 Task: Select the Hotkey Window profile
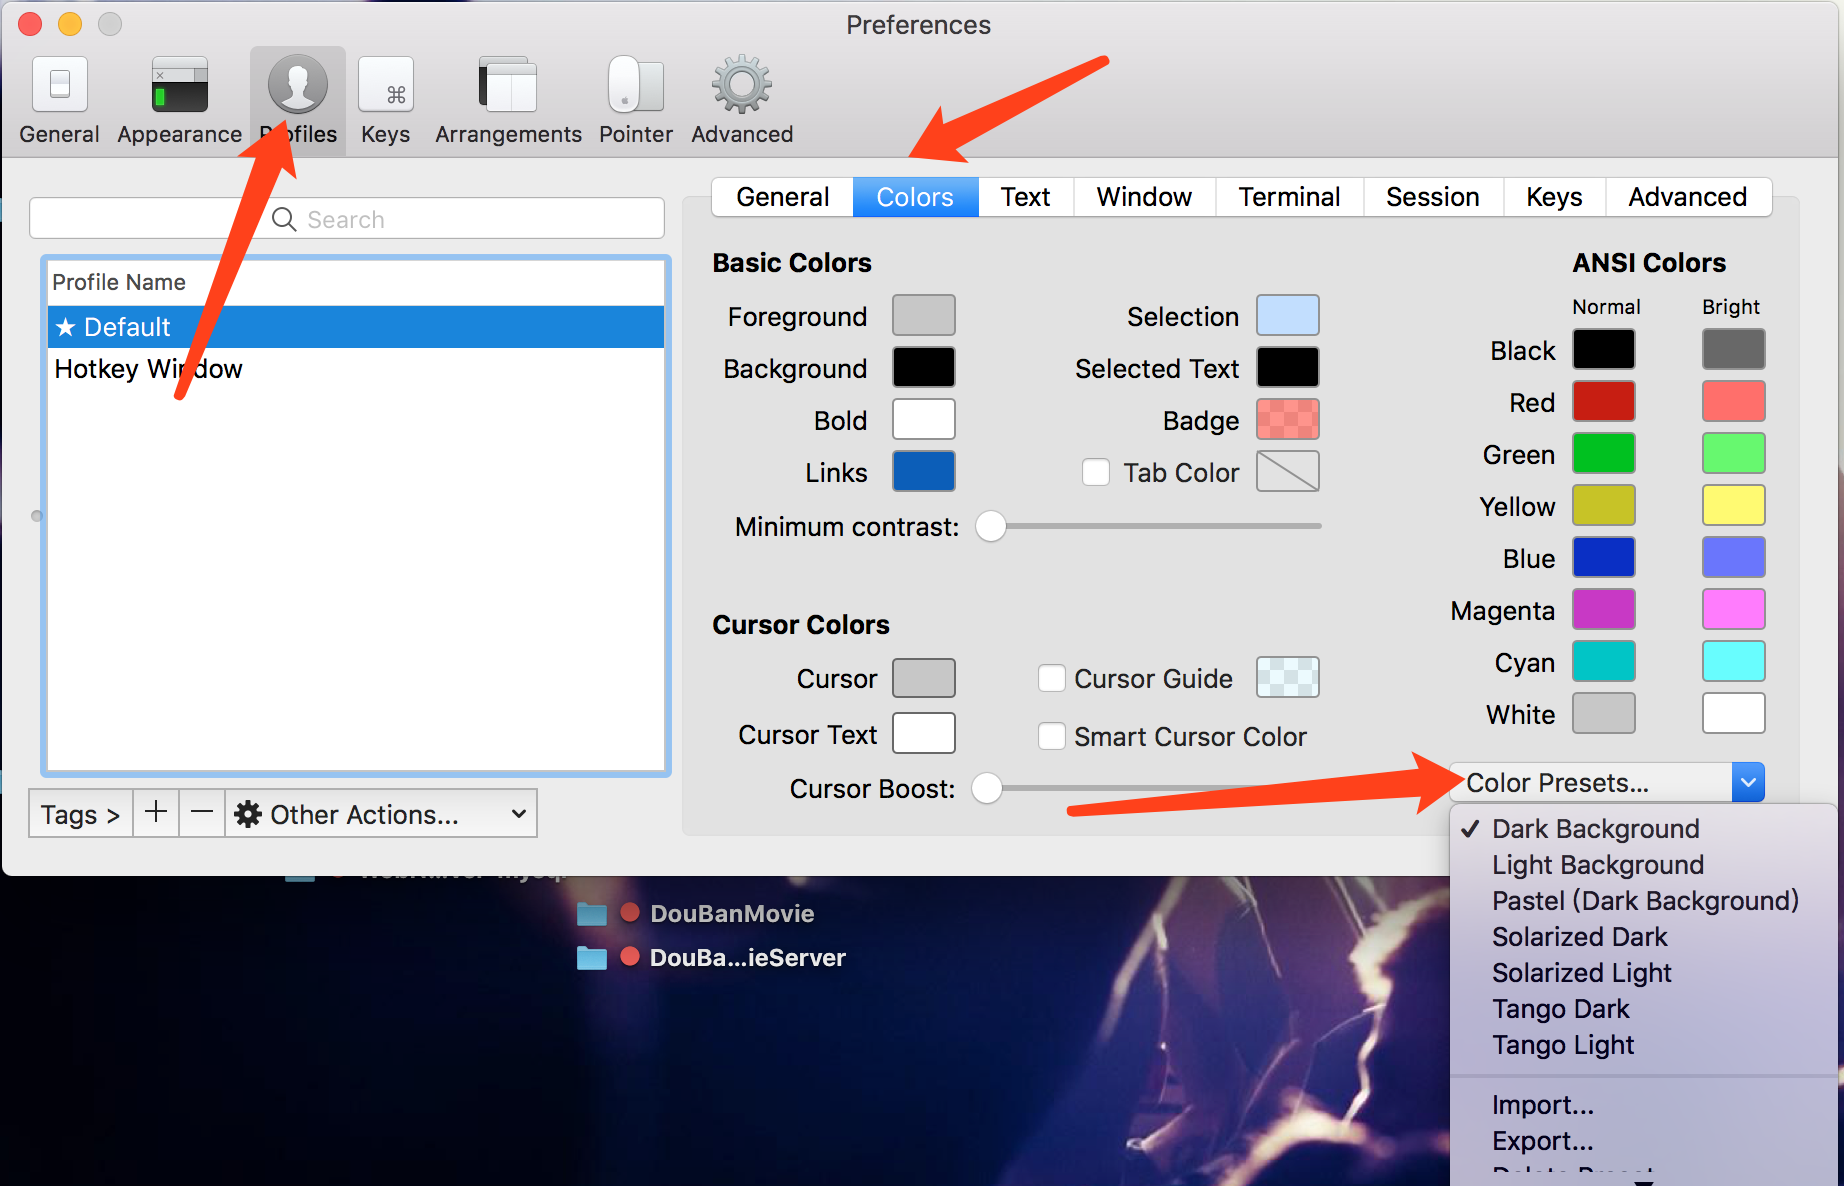point(148,369)
